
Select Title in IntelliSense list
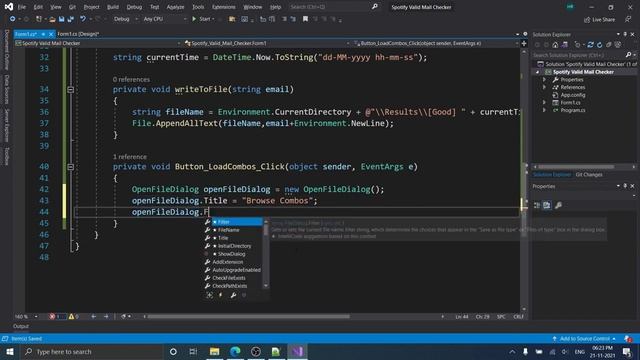point(233,238)
